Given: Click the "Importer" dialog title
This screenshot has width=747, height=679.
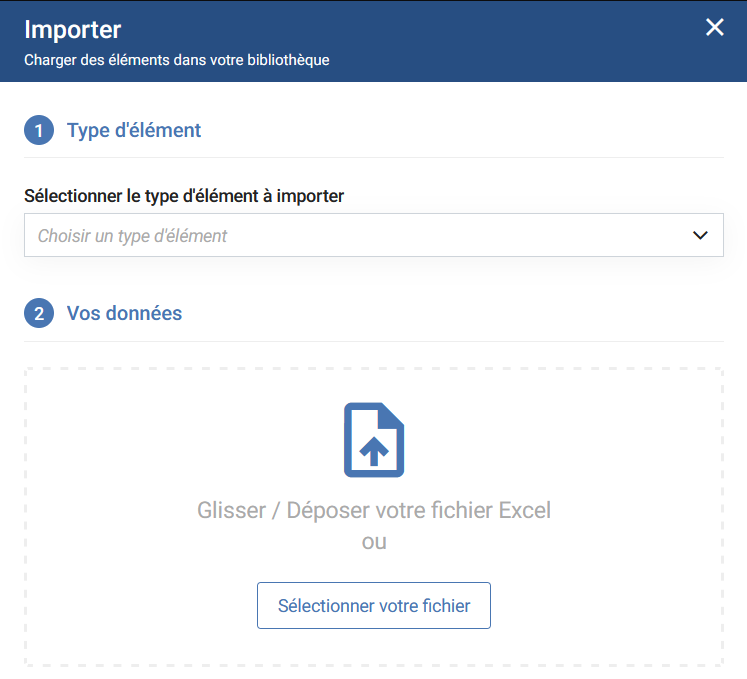Looking at the screenshot, I should click(73, 28).
